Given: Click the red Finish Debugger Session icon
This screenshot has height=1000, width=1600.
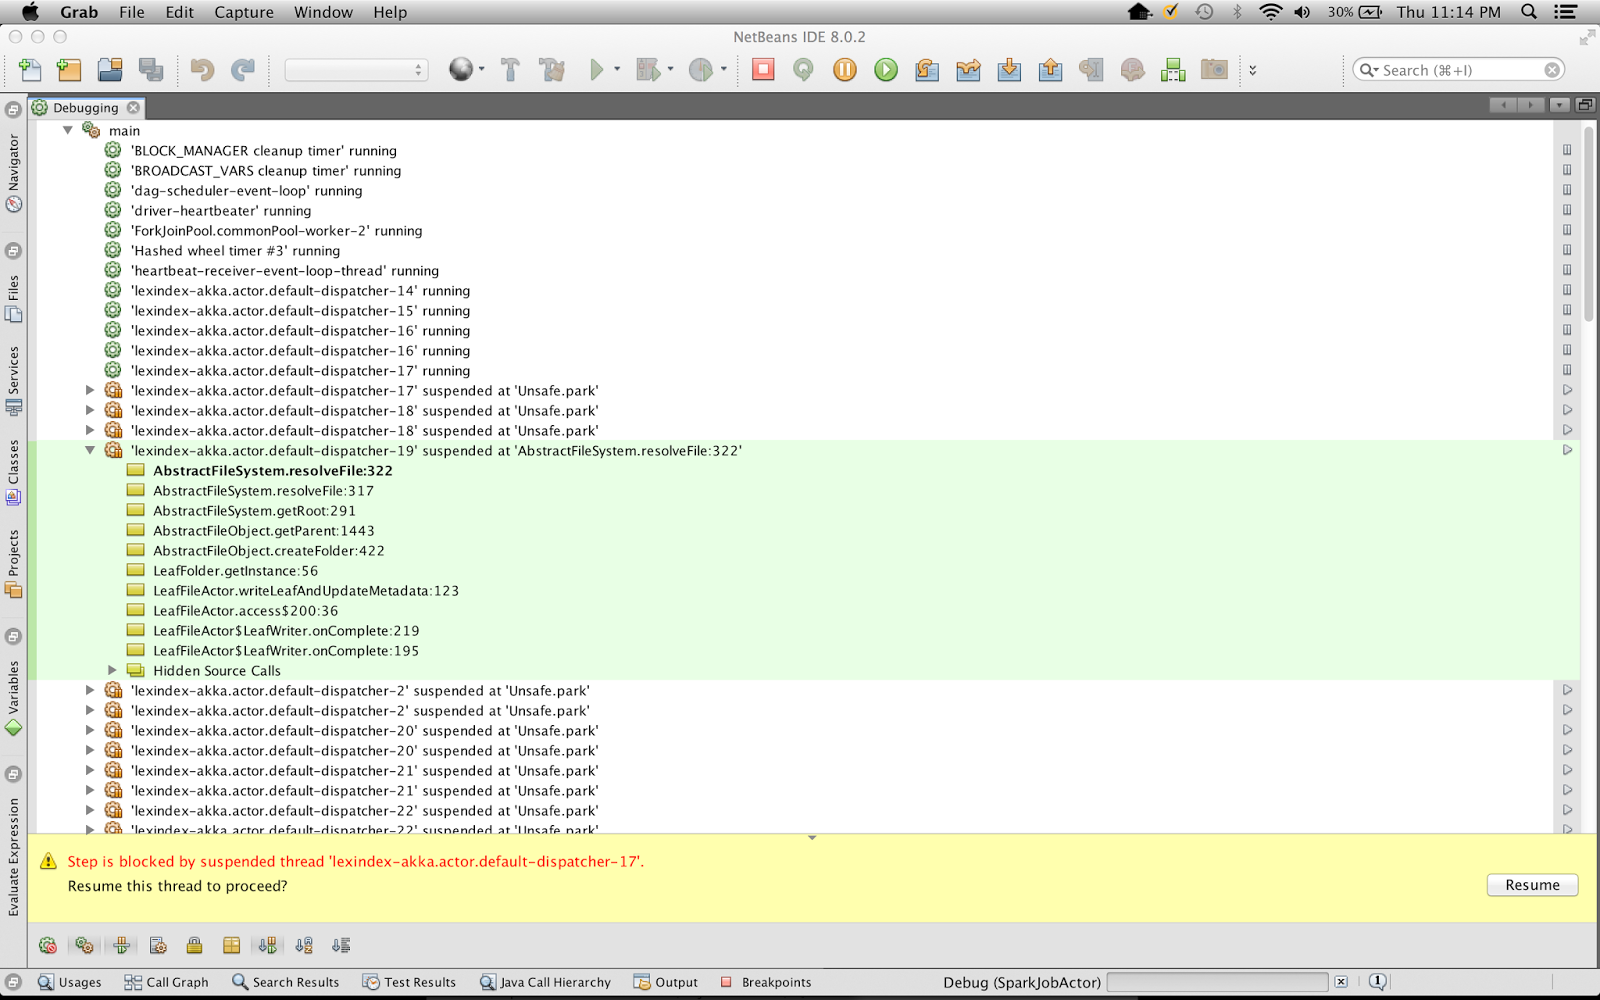Looking at the screenshot, I should [x=763, y=69].
